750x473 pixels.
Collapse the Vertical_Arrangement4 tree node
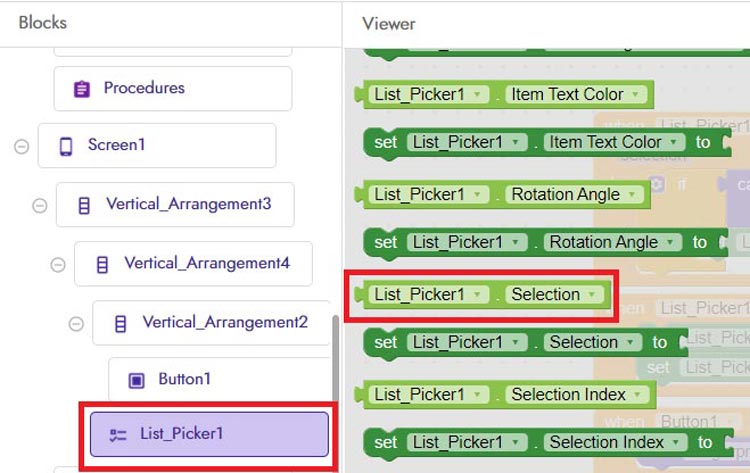click(x=58, y=264)
